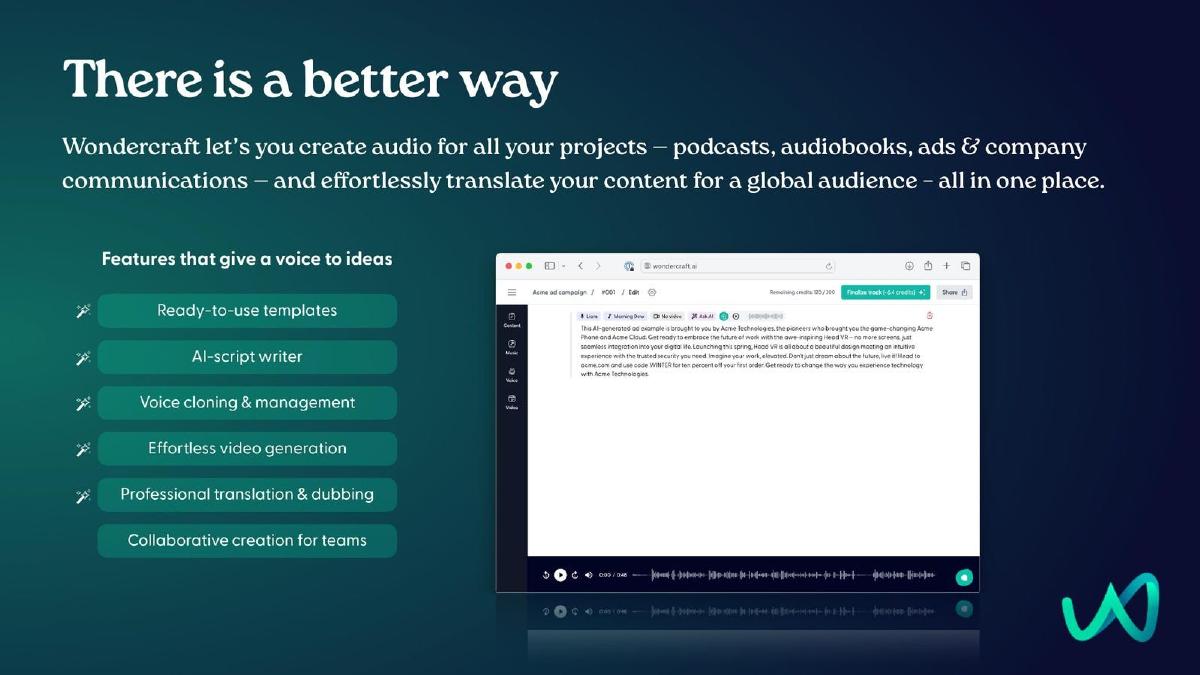Click the round icon next to Edit
Screen dimensions: 1200x675
(x=652, y=292)
